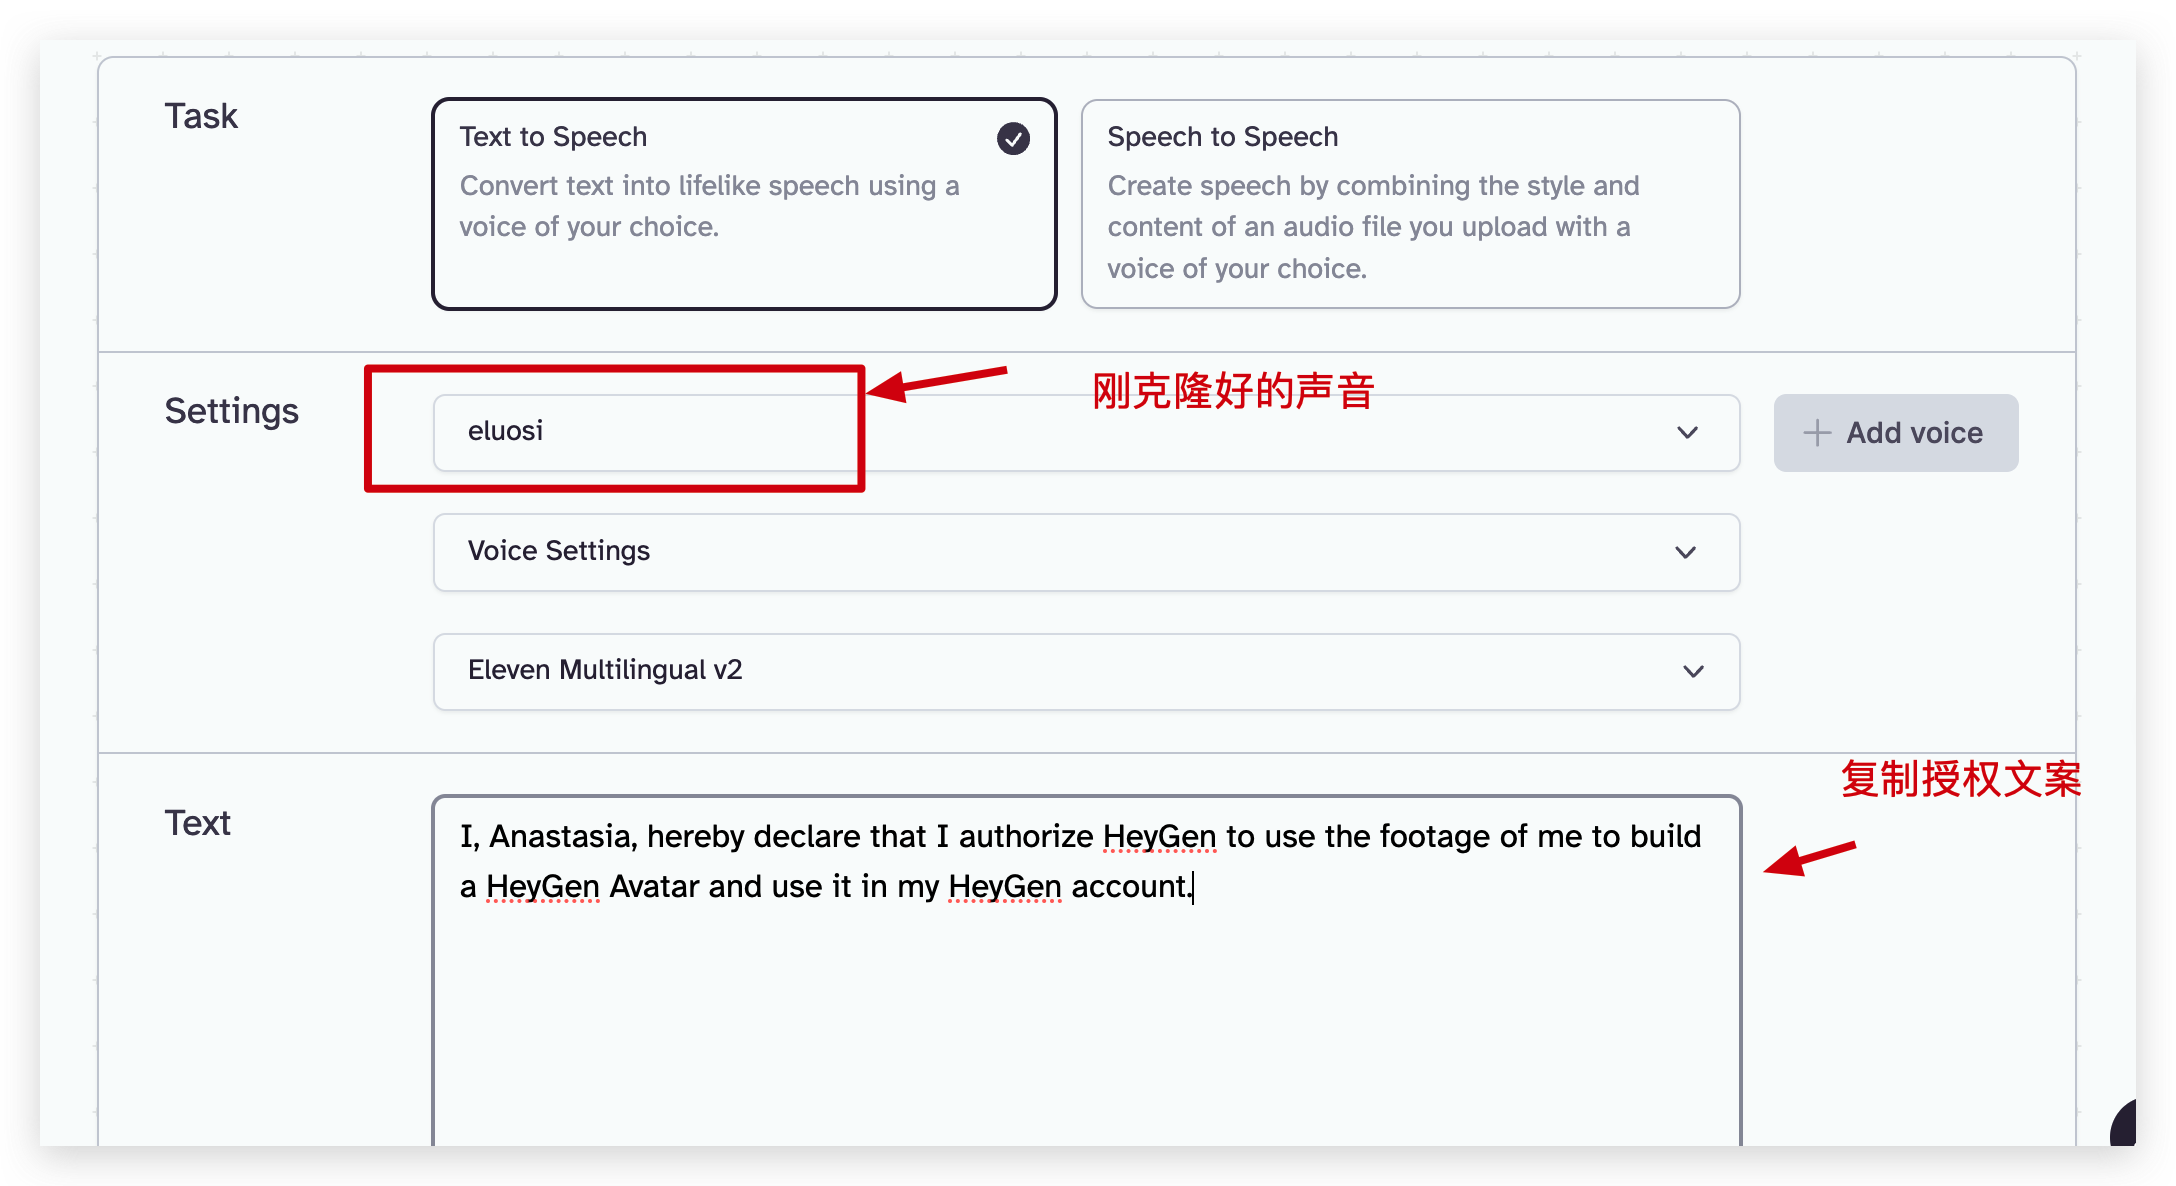
Task: Click the word Anastasia in the text box
Action: coord(561,836)
